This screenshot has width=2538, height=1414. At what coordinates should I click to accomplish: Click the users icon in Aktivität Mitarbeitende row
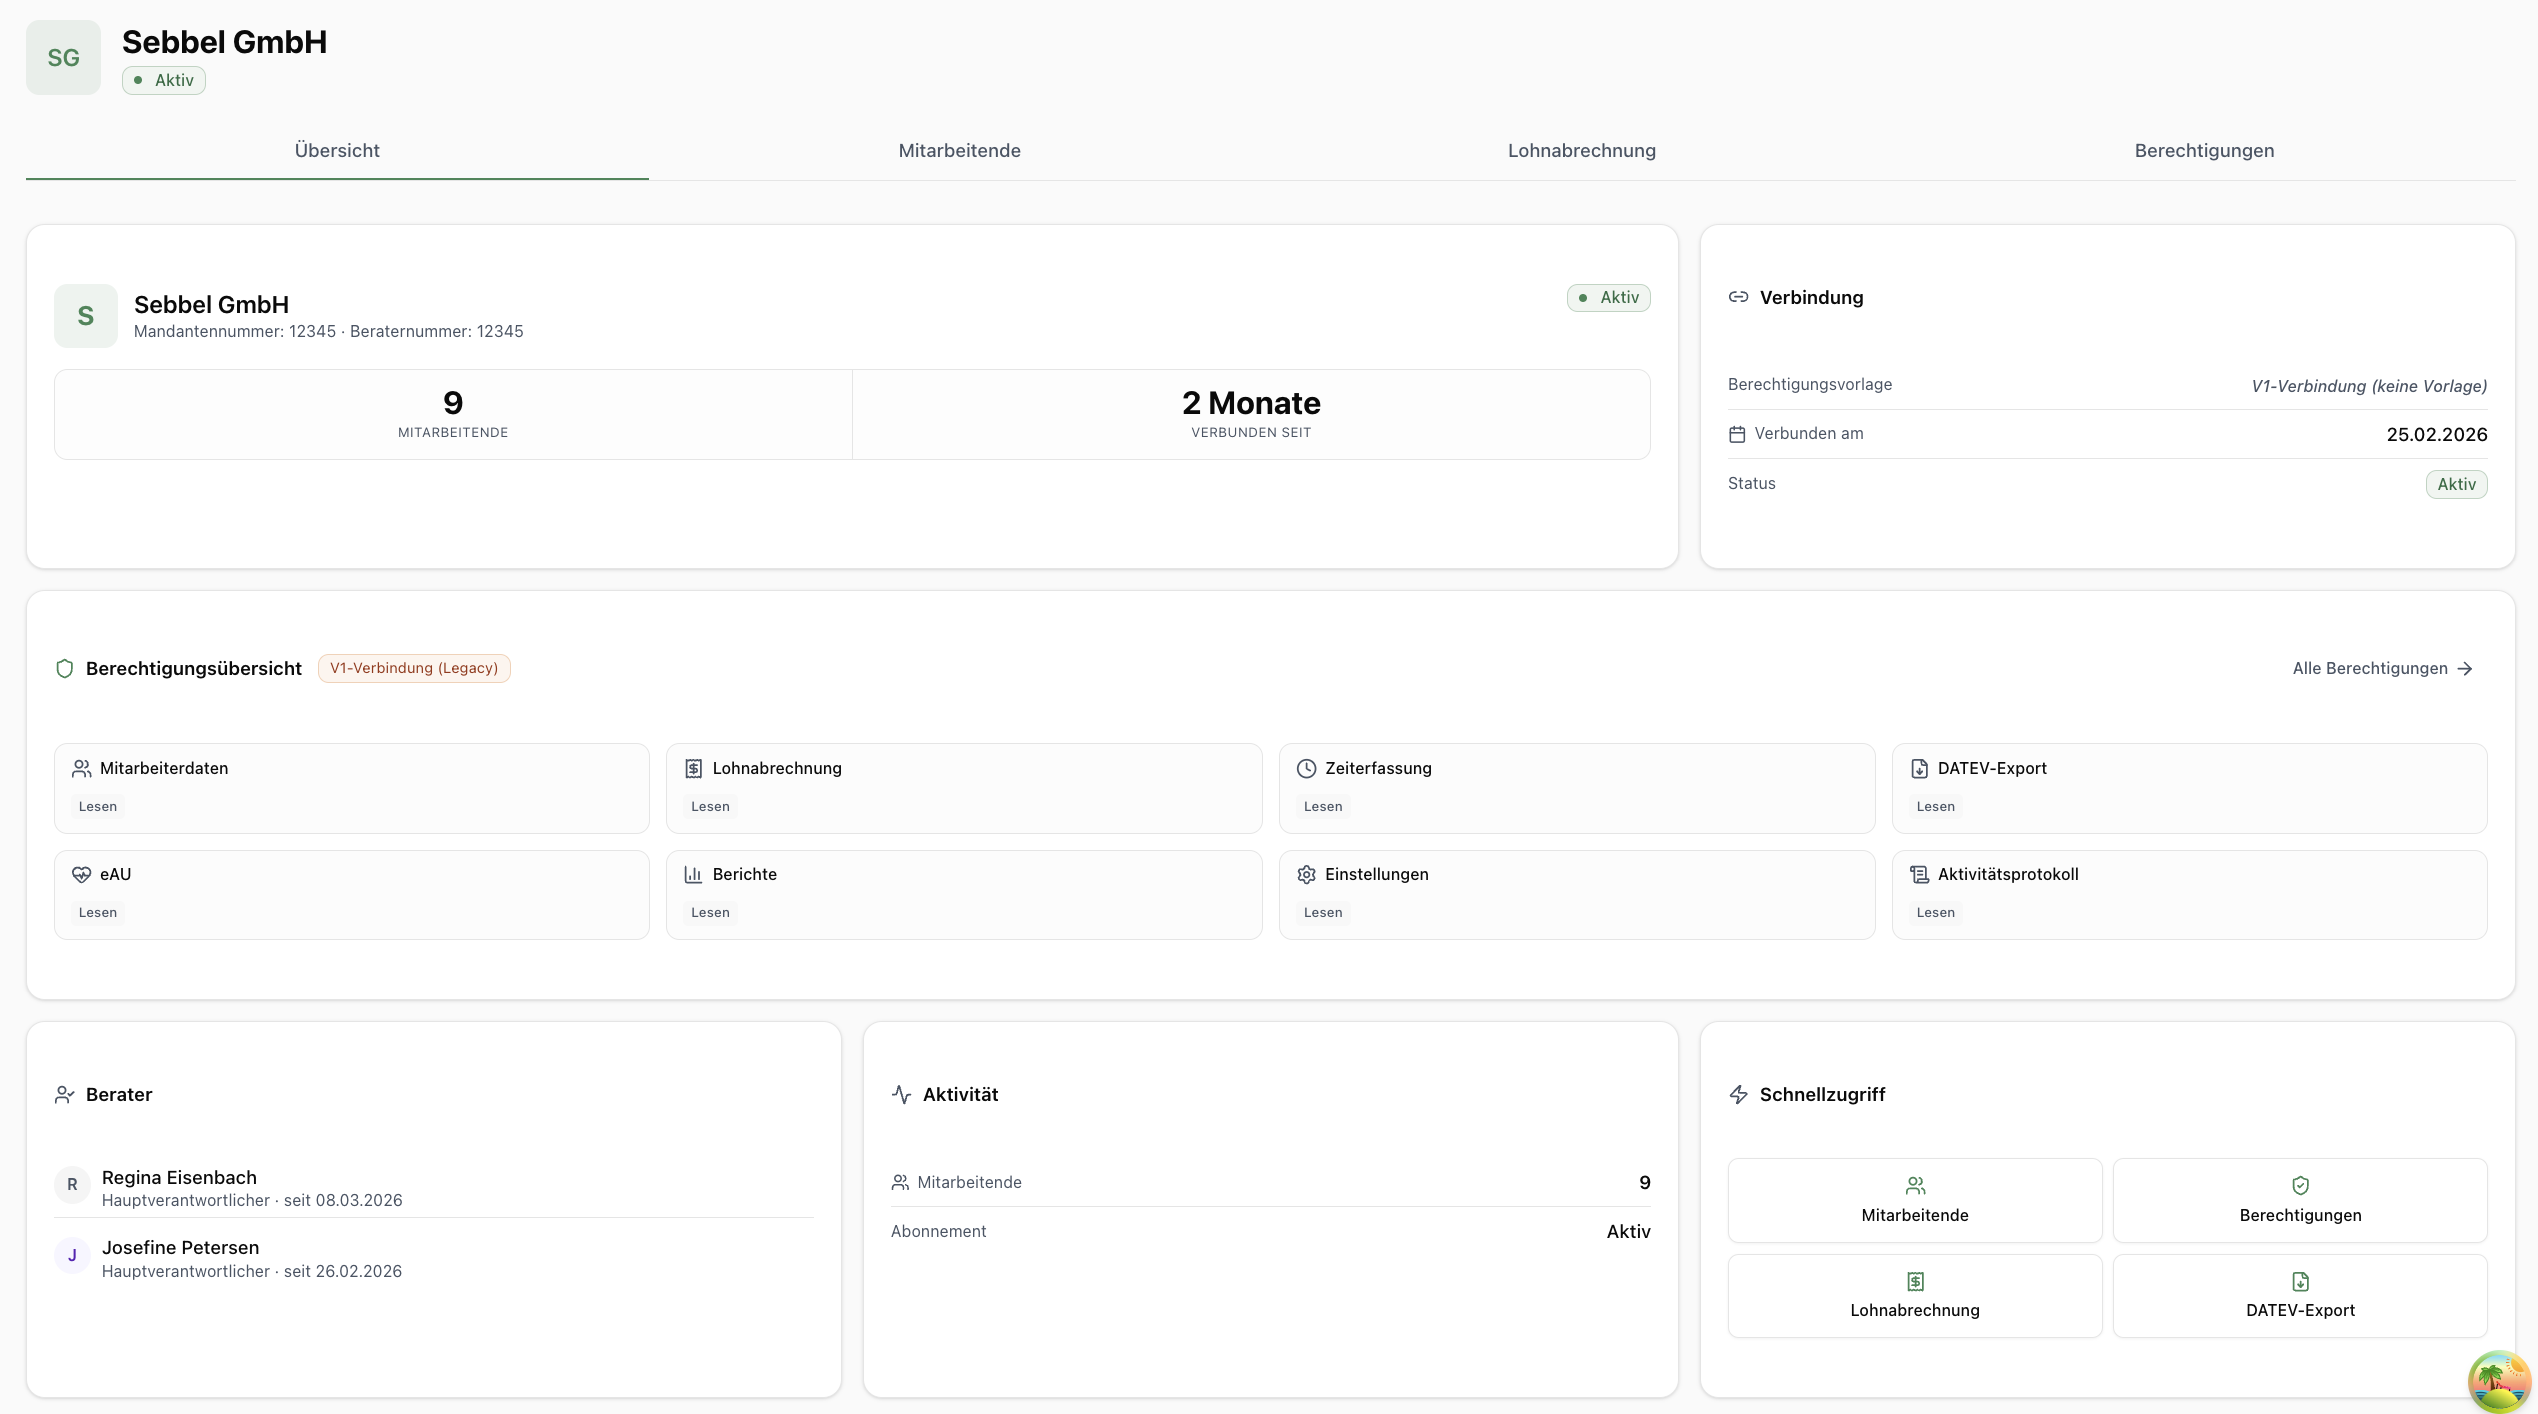coord(900,1183)
